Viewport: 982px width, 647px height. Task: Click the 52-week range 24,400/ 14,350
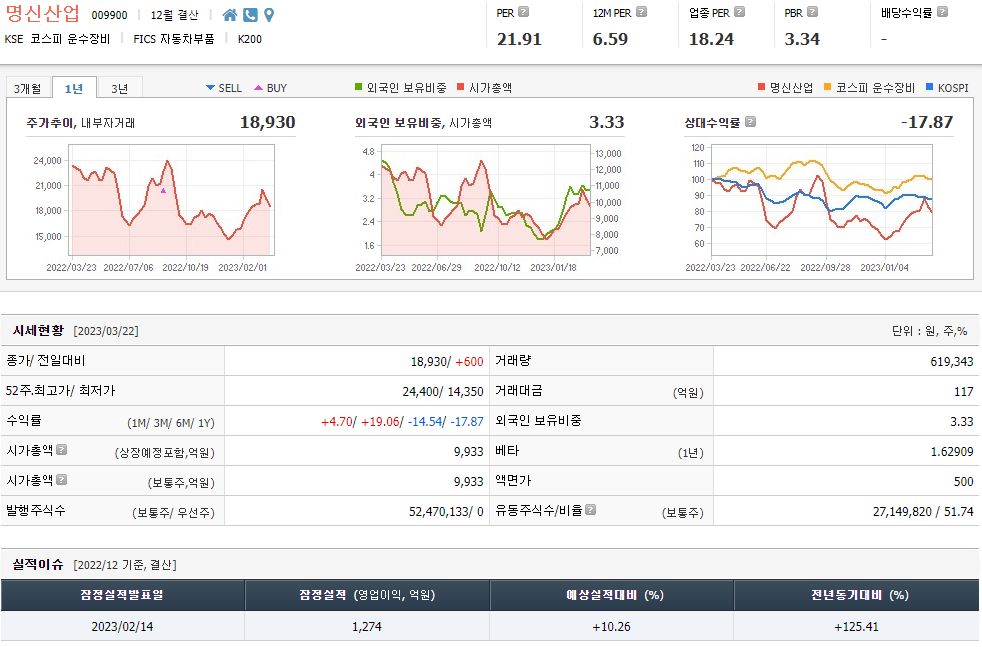[443, 391]
